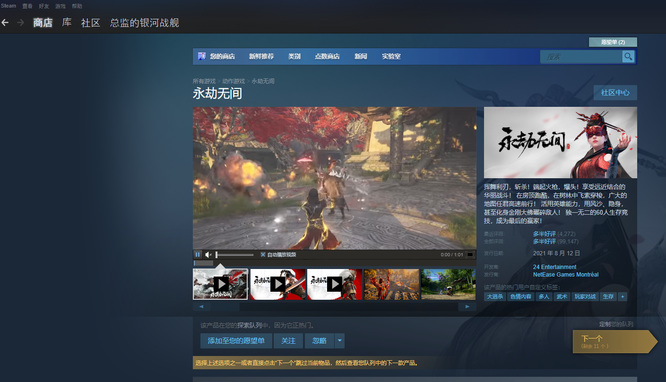Screen dimensions: 666x382
Task: Click the video progress bar
Action: pyautogui.click(x=334, y=263)
